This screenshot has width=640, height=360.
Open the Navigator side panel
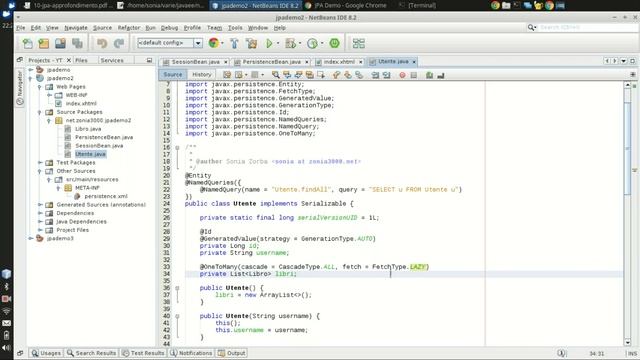(x=20, y=87)
